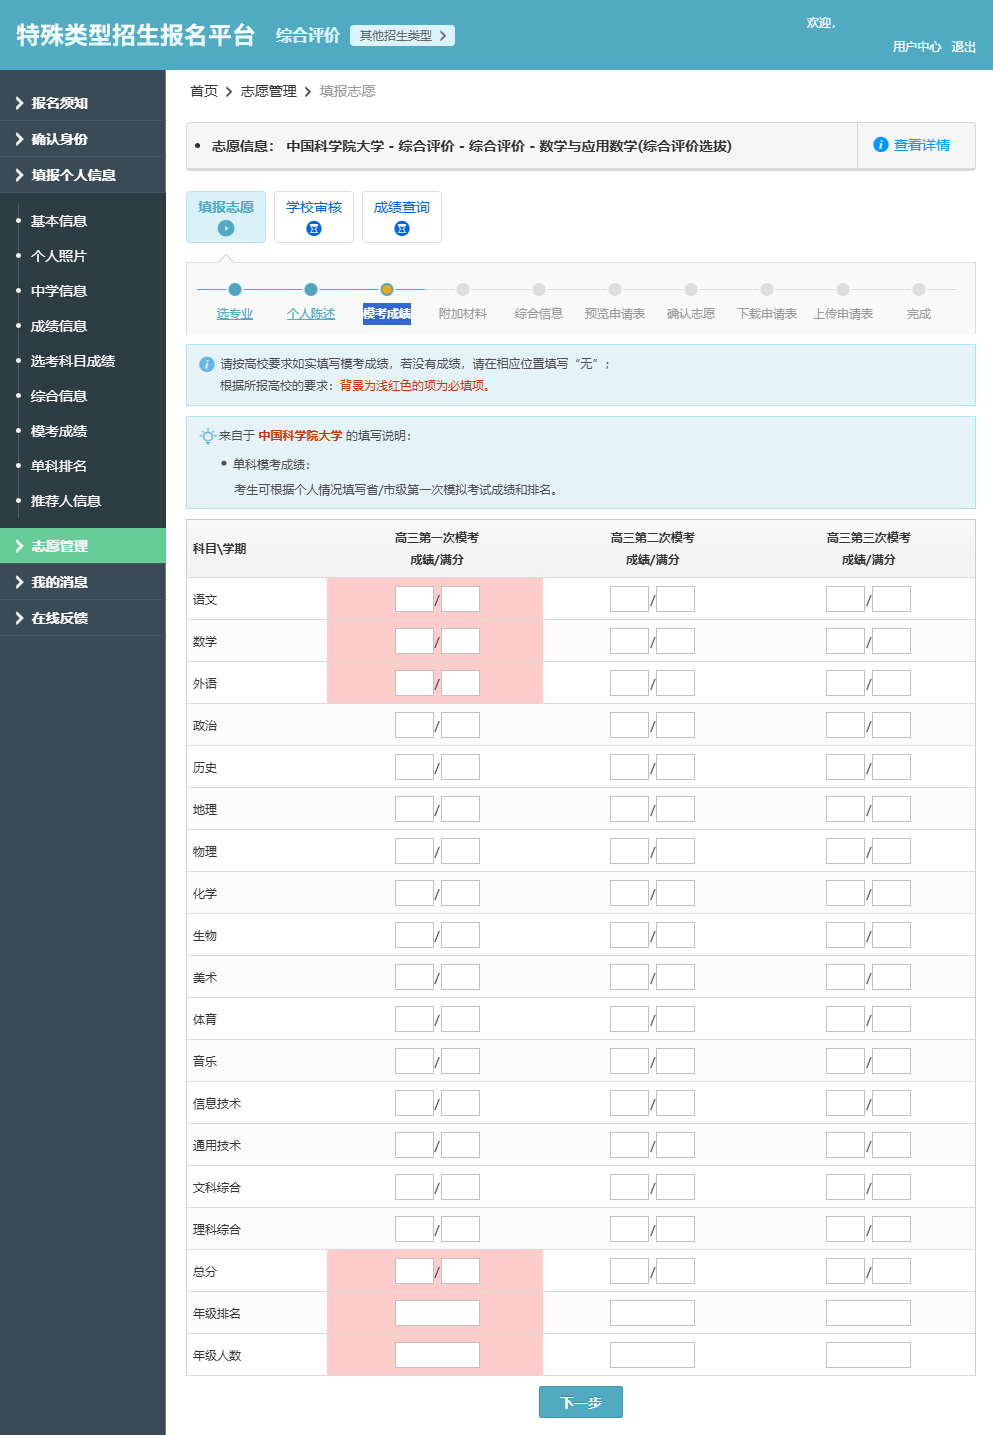993x1435 pixels.
Task: Click the 完成 step circle
Action: click(918, 287)
